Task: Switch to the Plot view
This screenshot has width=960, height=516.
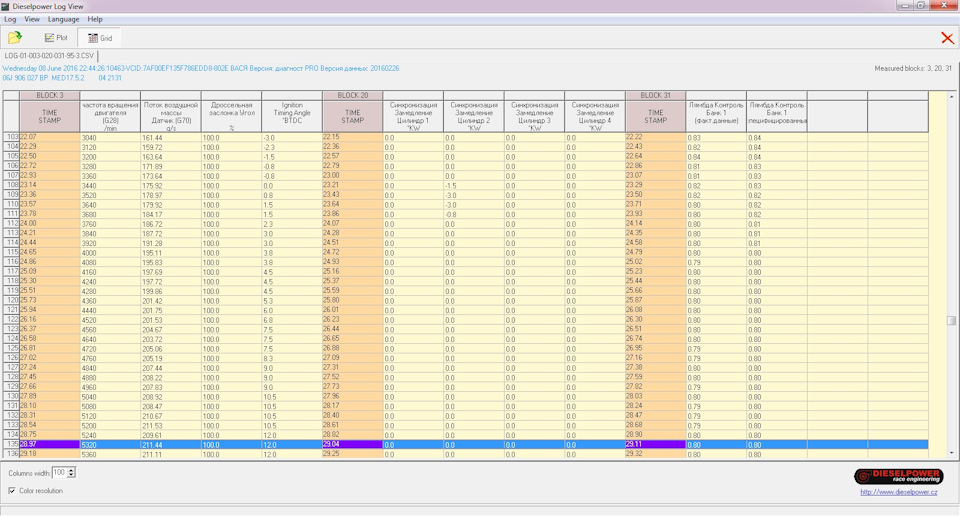Action: pyautogui.click(x=56, y=37)
